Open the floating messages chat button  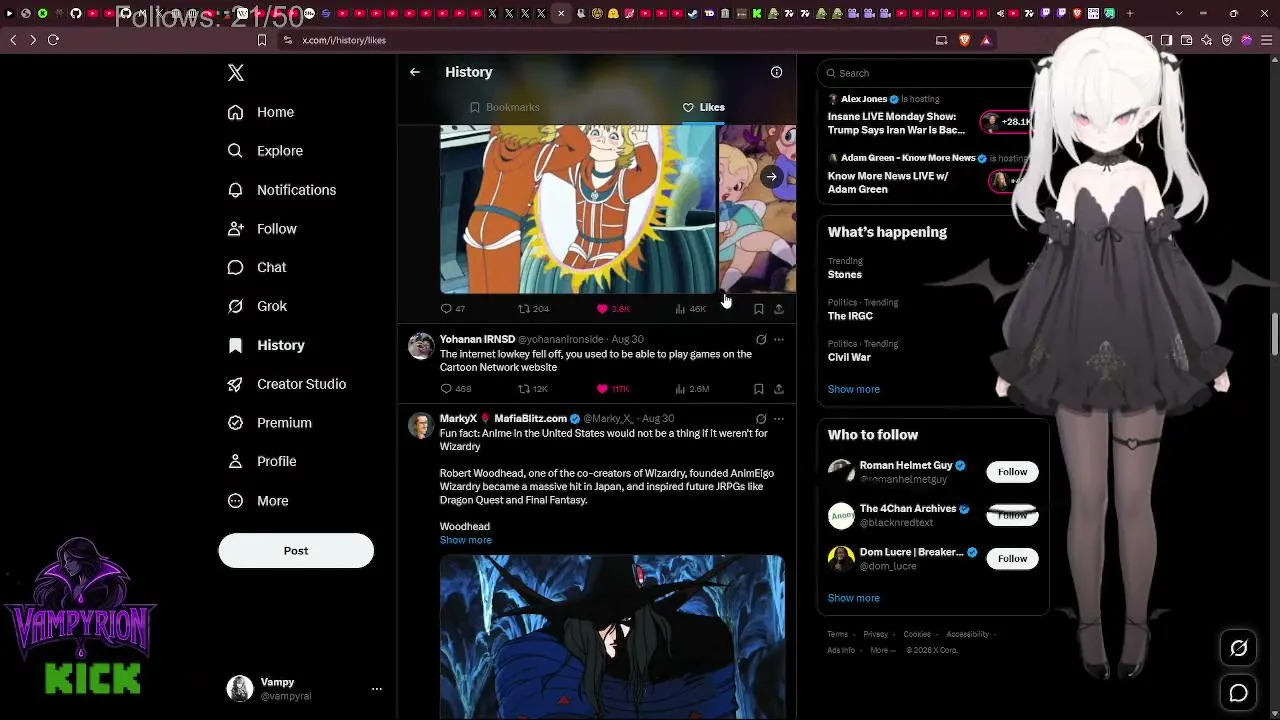(1238, 692)
